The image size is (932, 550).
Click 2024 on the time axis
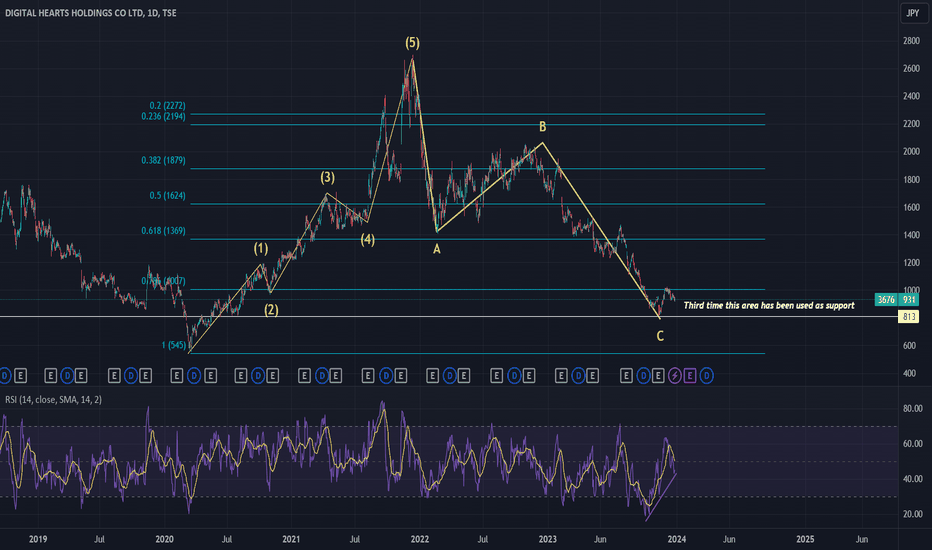pyautogui.click(x=676, y=539)
